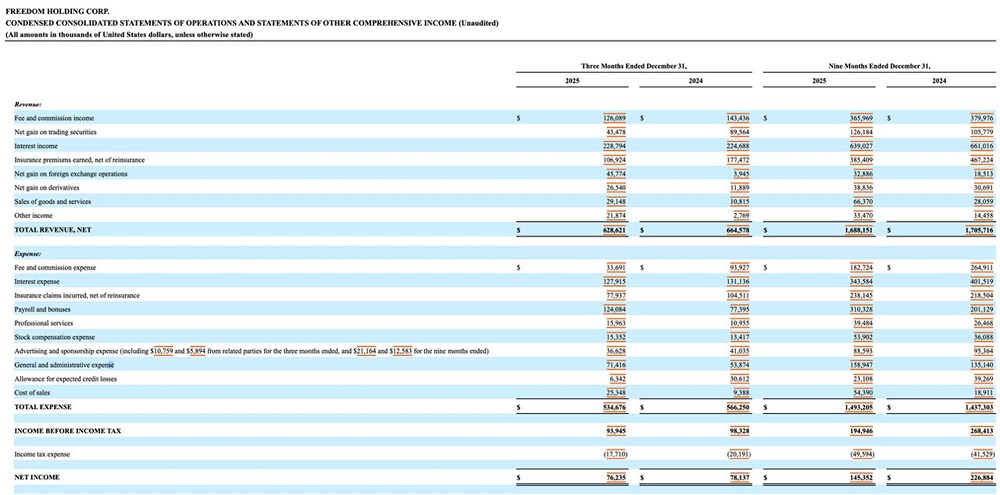Click the related-party amount $10,759
Screen dimensions: 1000x495
tap(162, 351)
